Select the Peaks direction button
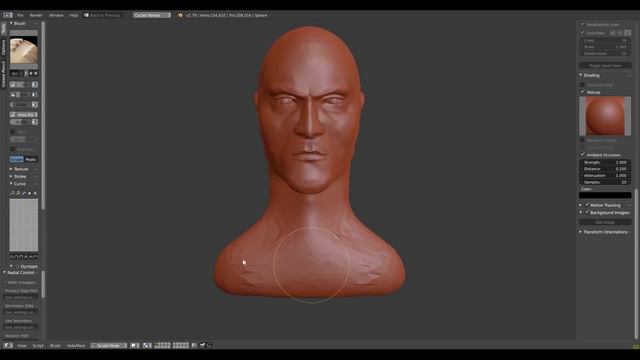This screenshot has width=640, height=360. click(x=31, y=159)
